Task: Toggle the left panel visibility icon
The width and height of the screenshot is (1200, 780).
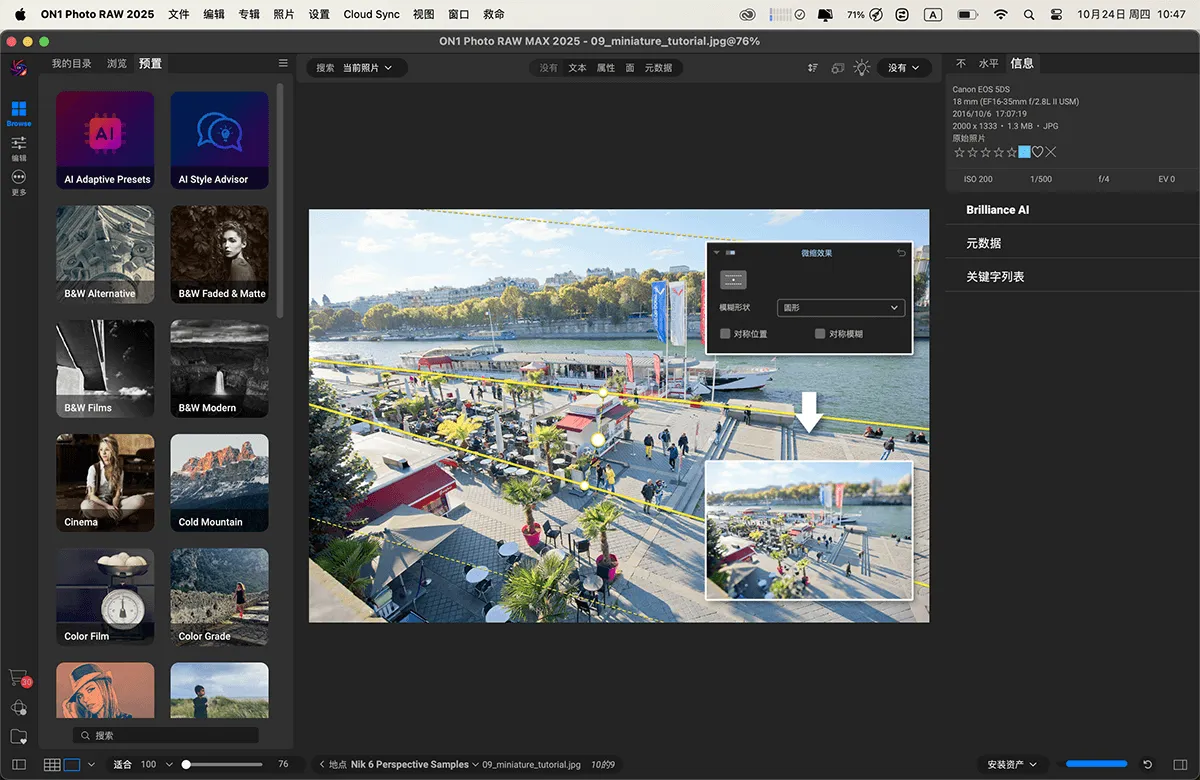Action: point(19,765)
